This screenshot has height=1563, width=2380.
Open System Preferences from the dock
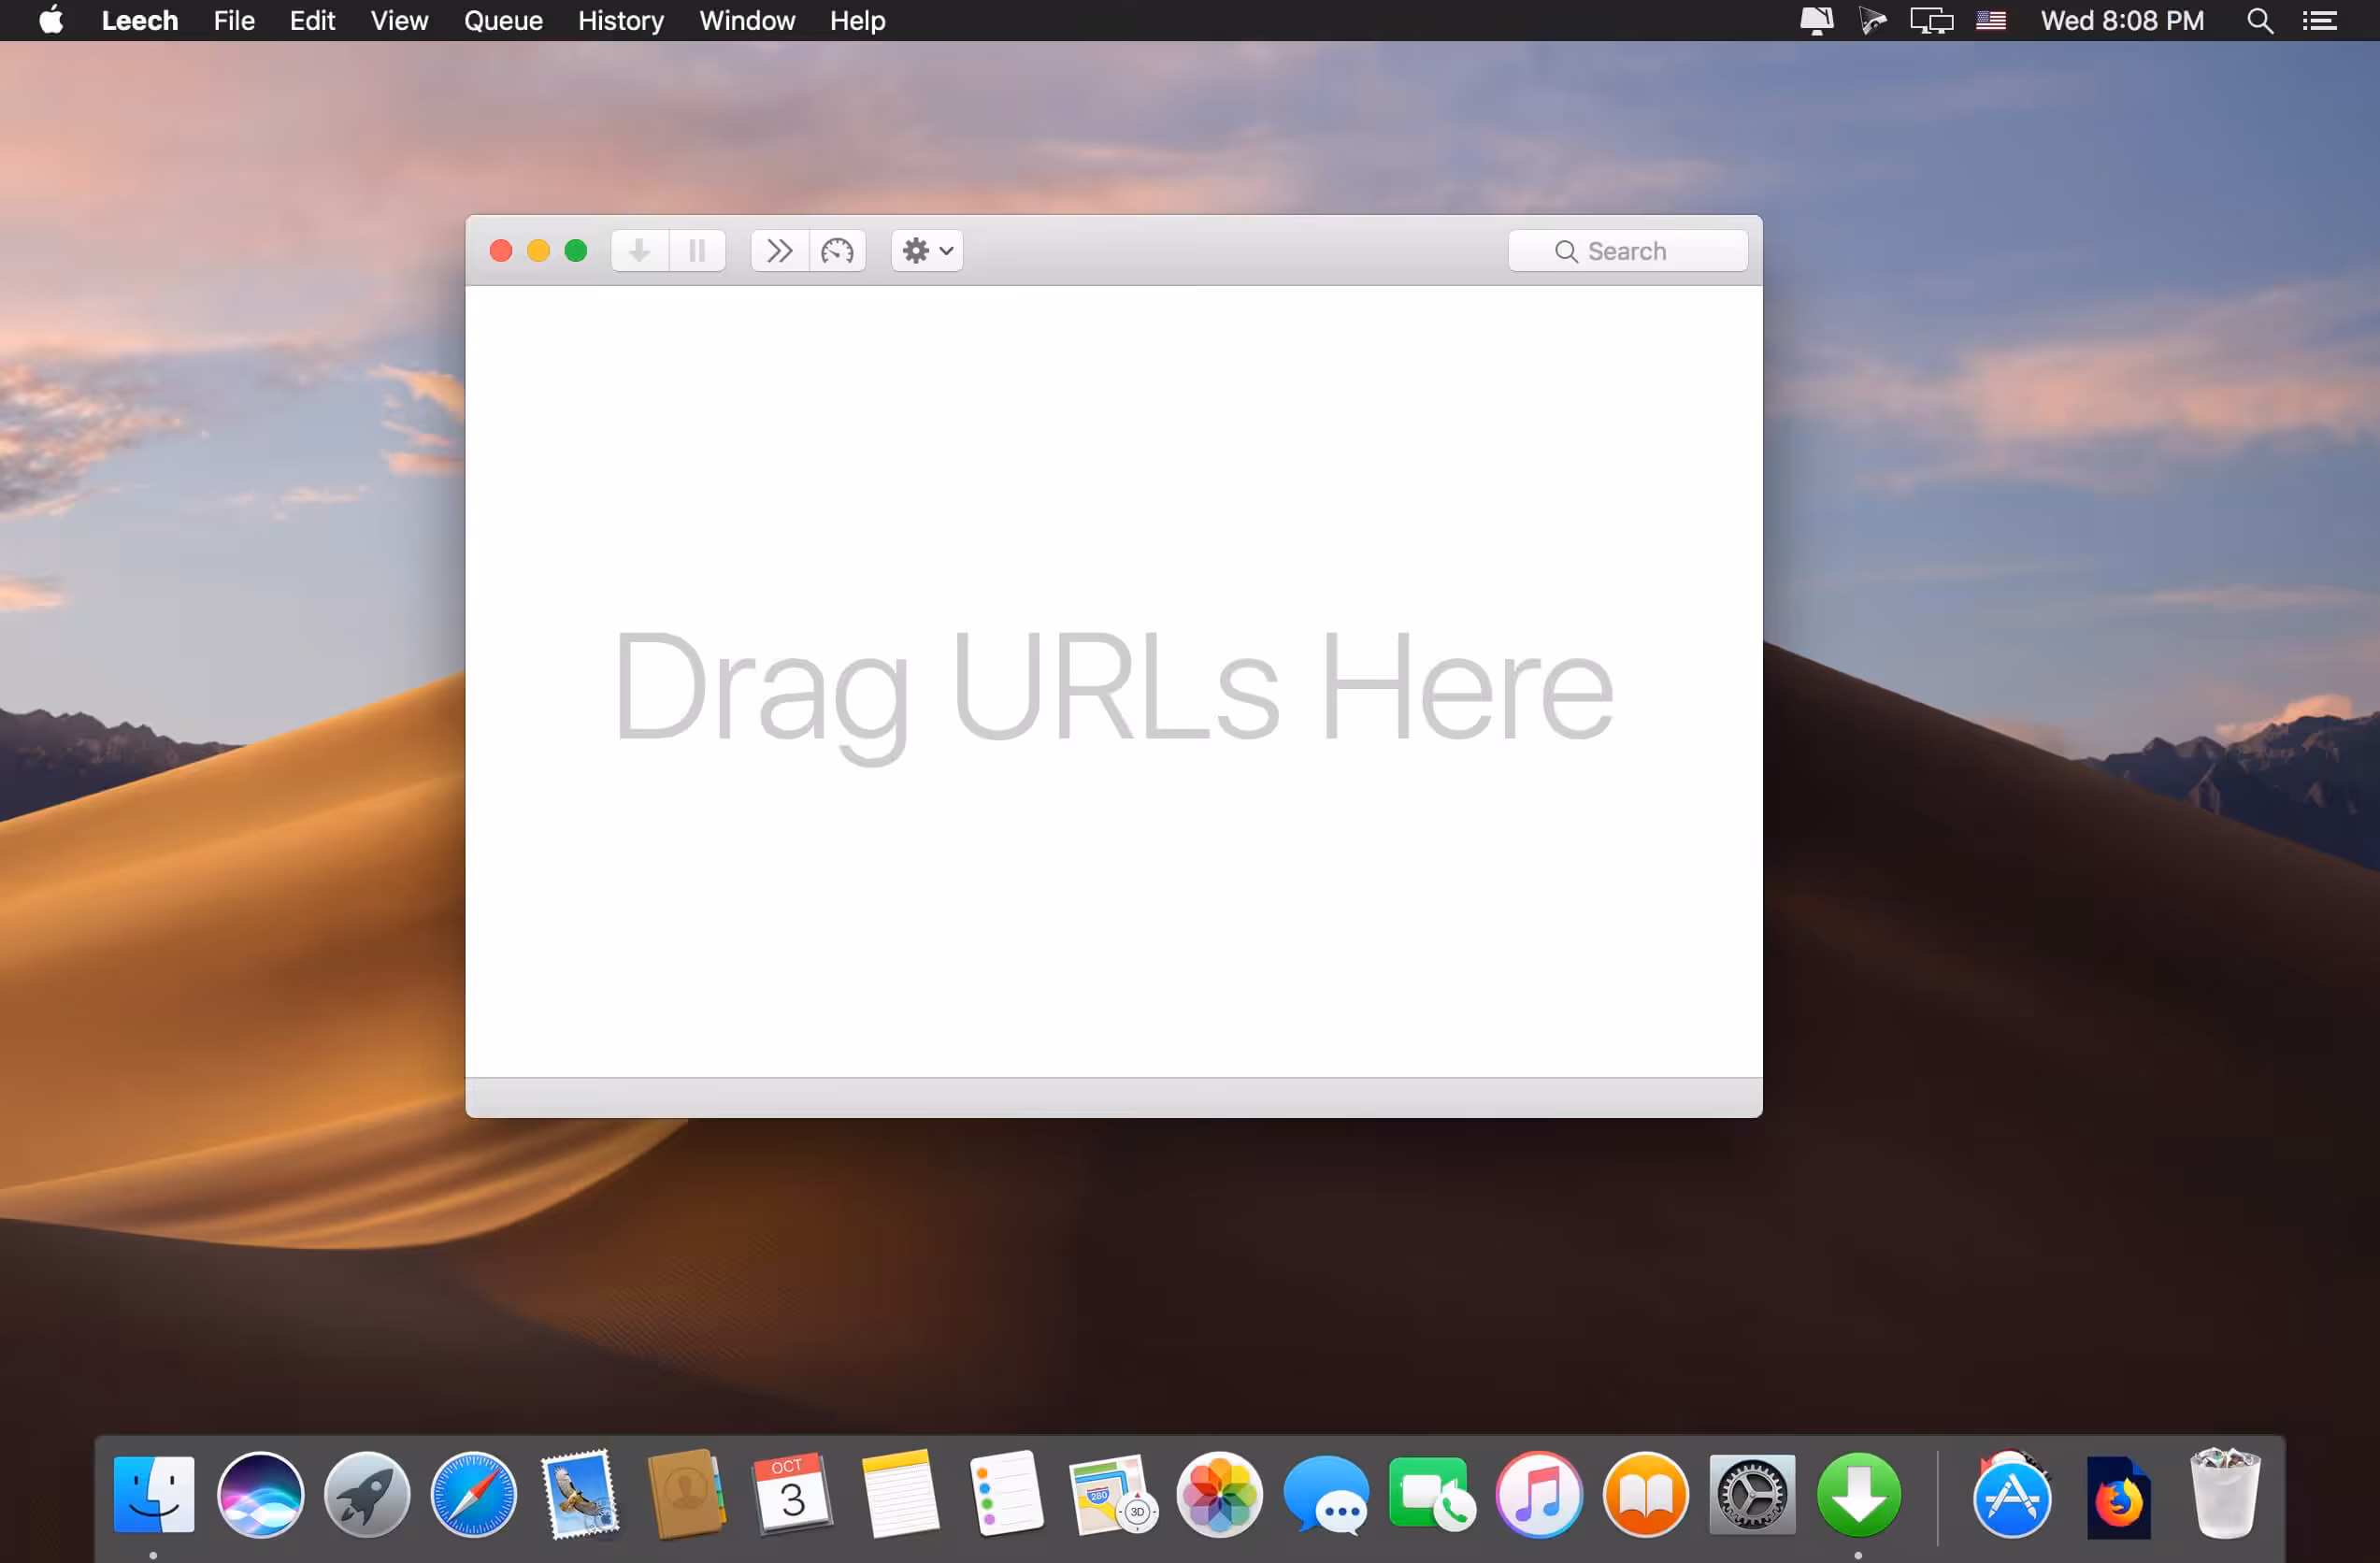tap(1751, 1495)
